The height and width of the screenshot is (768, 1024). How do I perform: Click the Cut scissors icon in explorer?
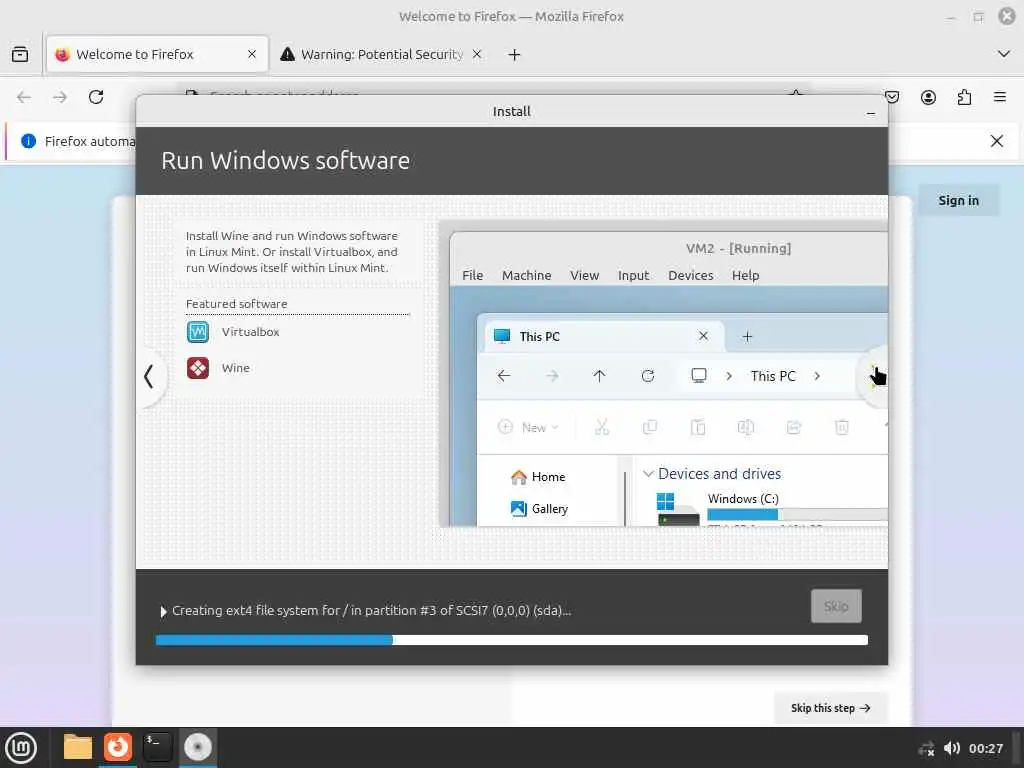[602, 428]
